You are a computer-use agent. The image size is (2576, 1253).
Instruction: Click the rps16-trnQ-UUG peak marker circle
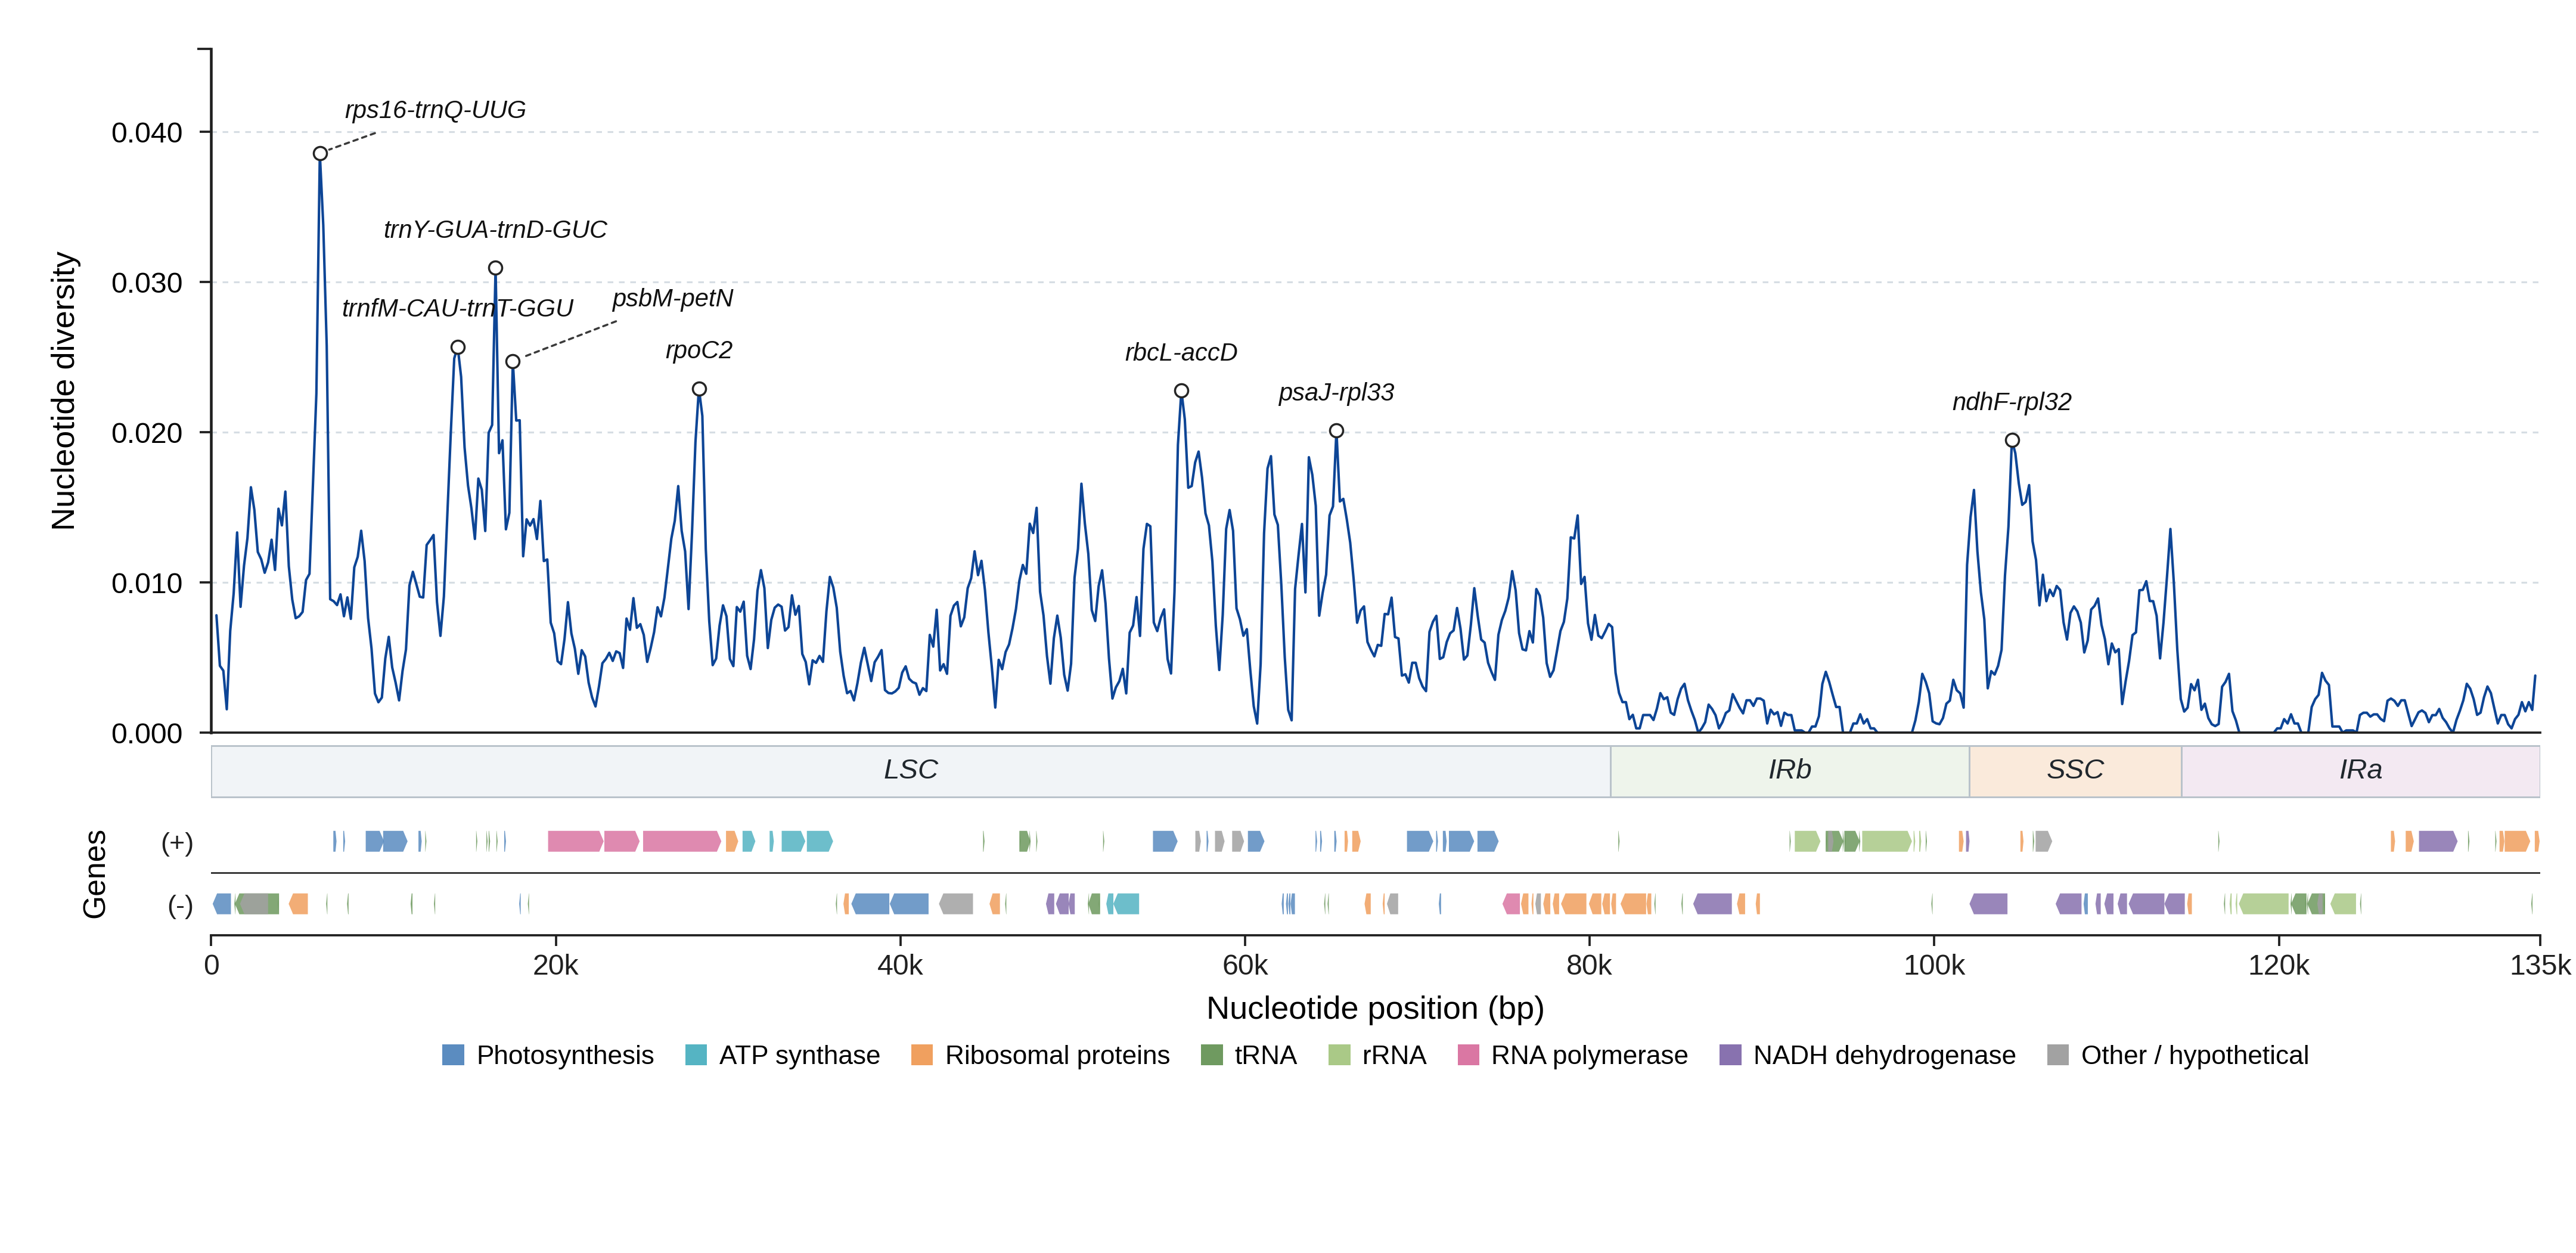pos(320,154)
